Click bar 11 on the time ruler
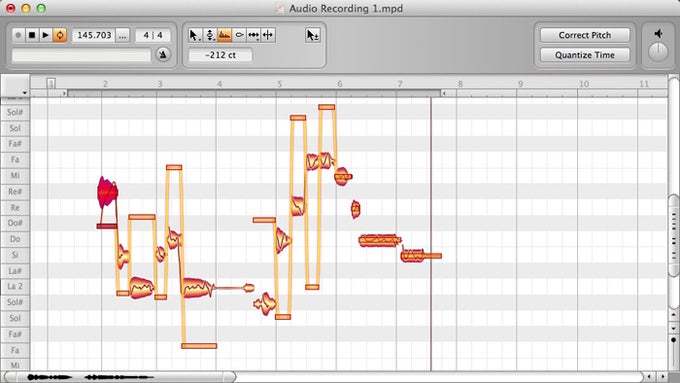This screenshot has height=383, width=680. [644, 84]
